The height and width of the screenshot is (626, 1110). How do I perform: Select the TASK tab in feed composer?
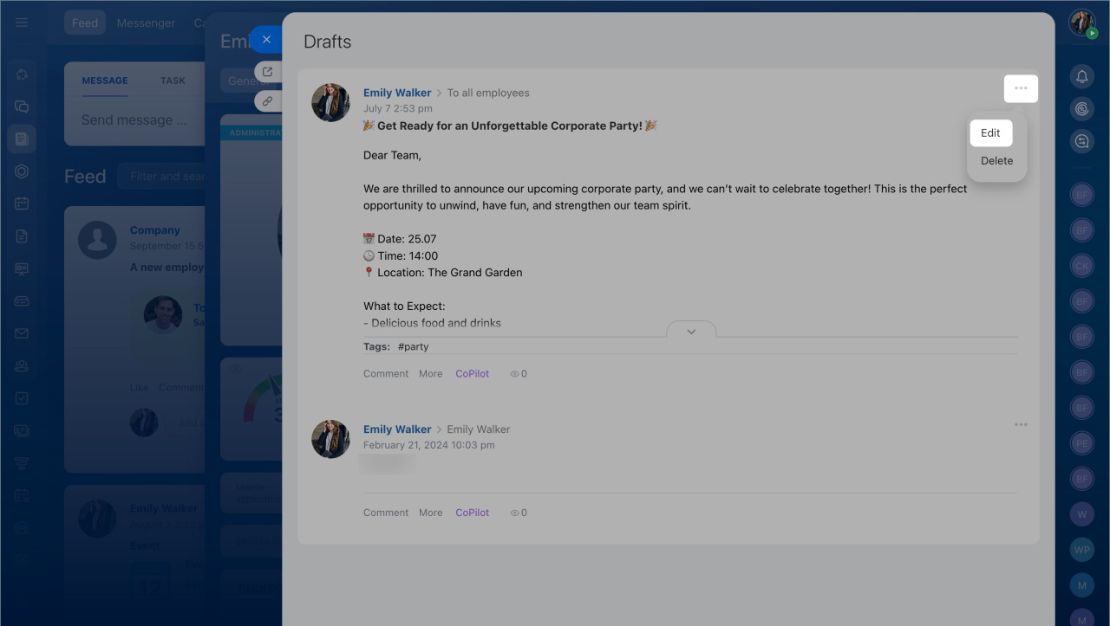coord(173,81)
